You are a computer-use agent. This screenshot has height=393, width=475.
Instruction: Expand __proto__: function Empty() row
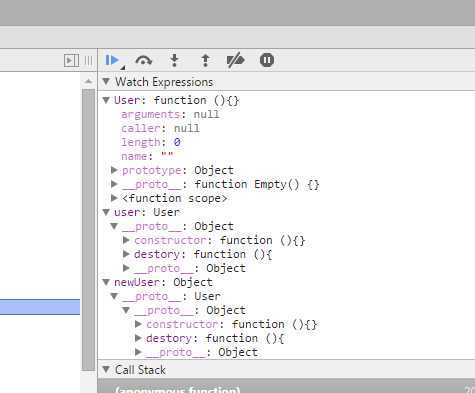(114, 184)
